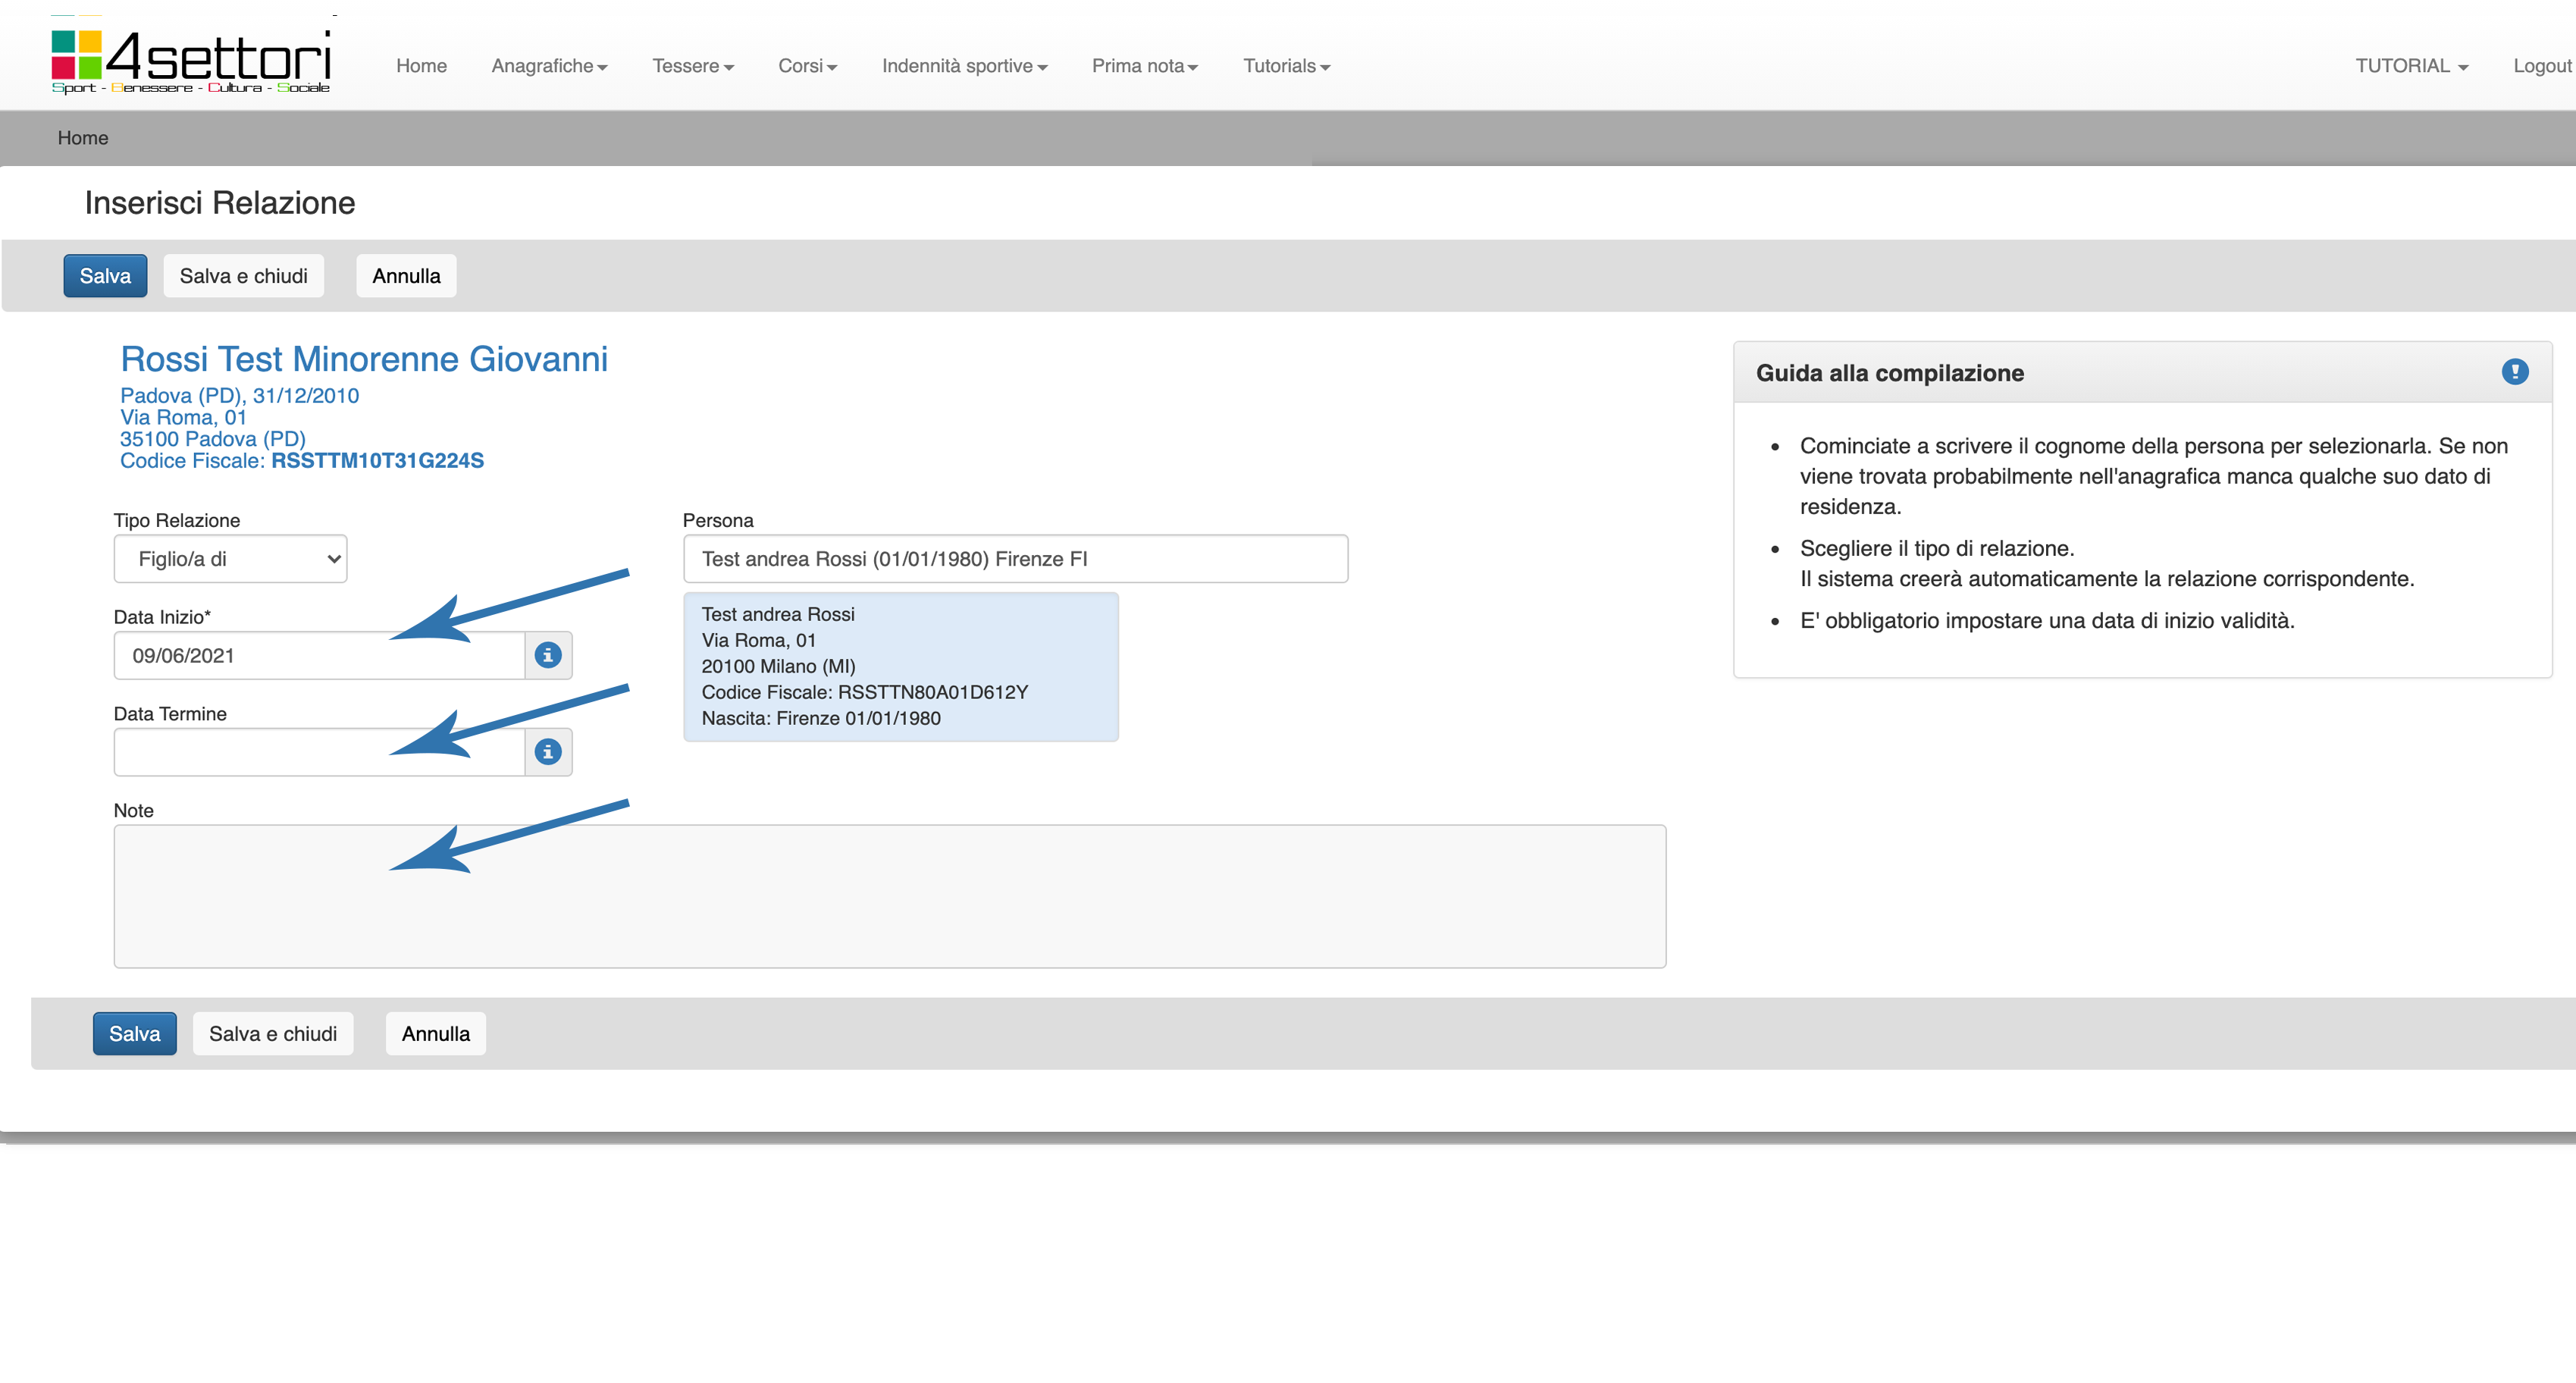Open the Tipo Relazione dropdown
2576x1383 pixels.
tap(230, 559)
